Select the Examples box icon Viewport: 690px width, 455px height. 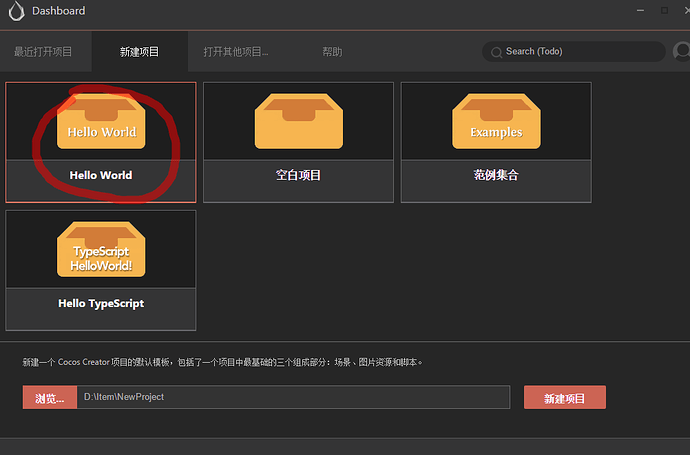(496, 121)
